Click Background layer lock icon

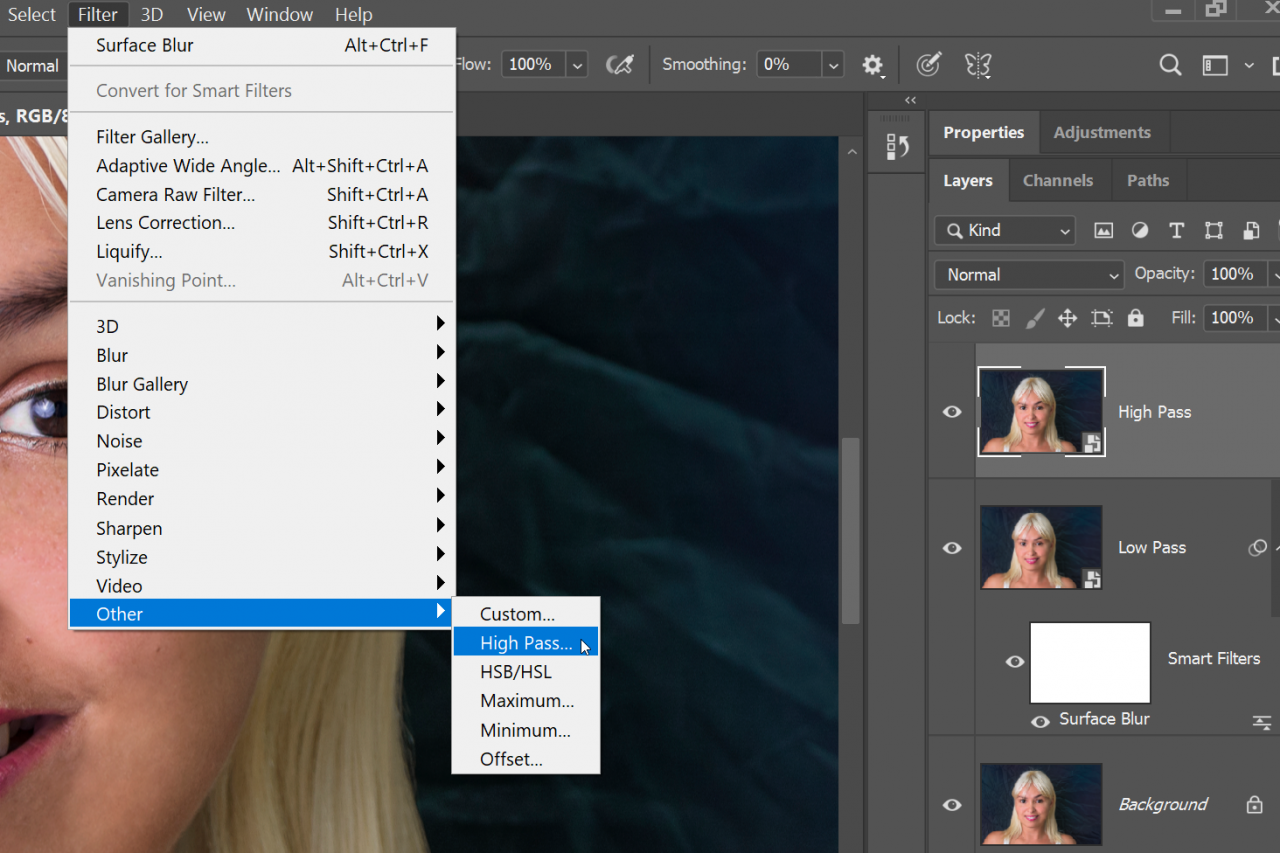(x=1254, y=804)
